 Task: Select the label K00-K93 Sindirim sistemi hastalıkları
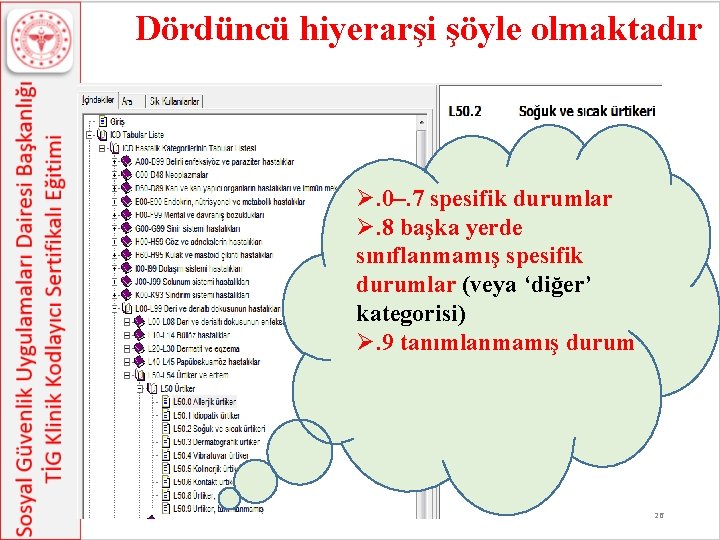[x=192, y=295]
